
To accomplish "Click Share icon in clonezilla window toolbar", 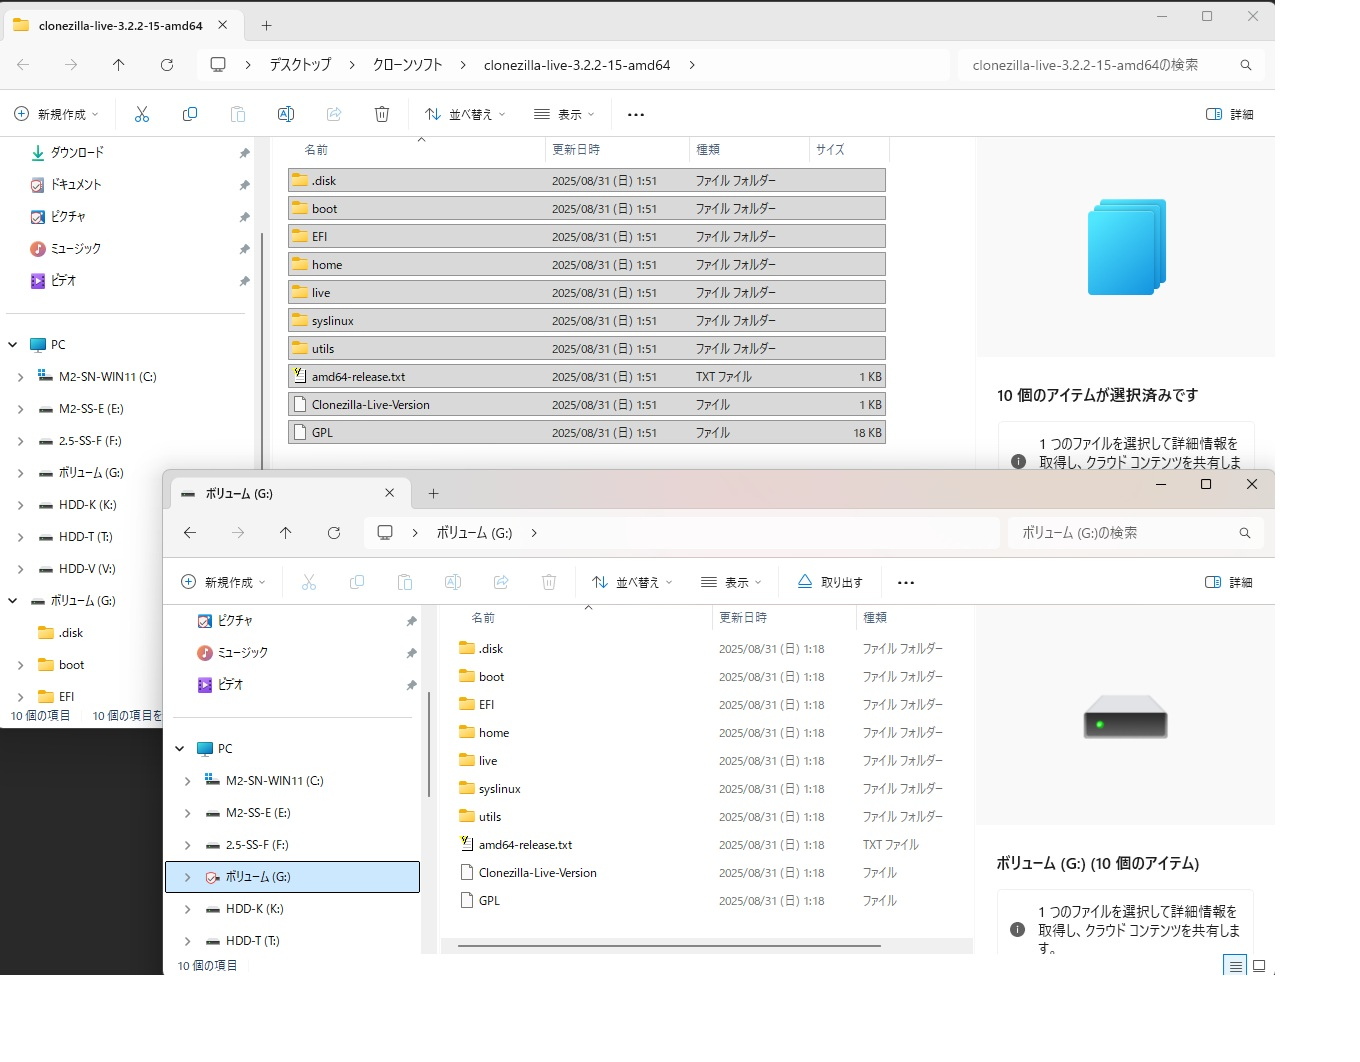I will click(x=334, y=115).
